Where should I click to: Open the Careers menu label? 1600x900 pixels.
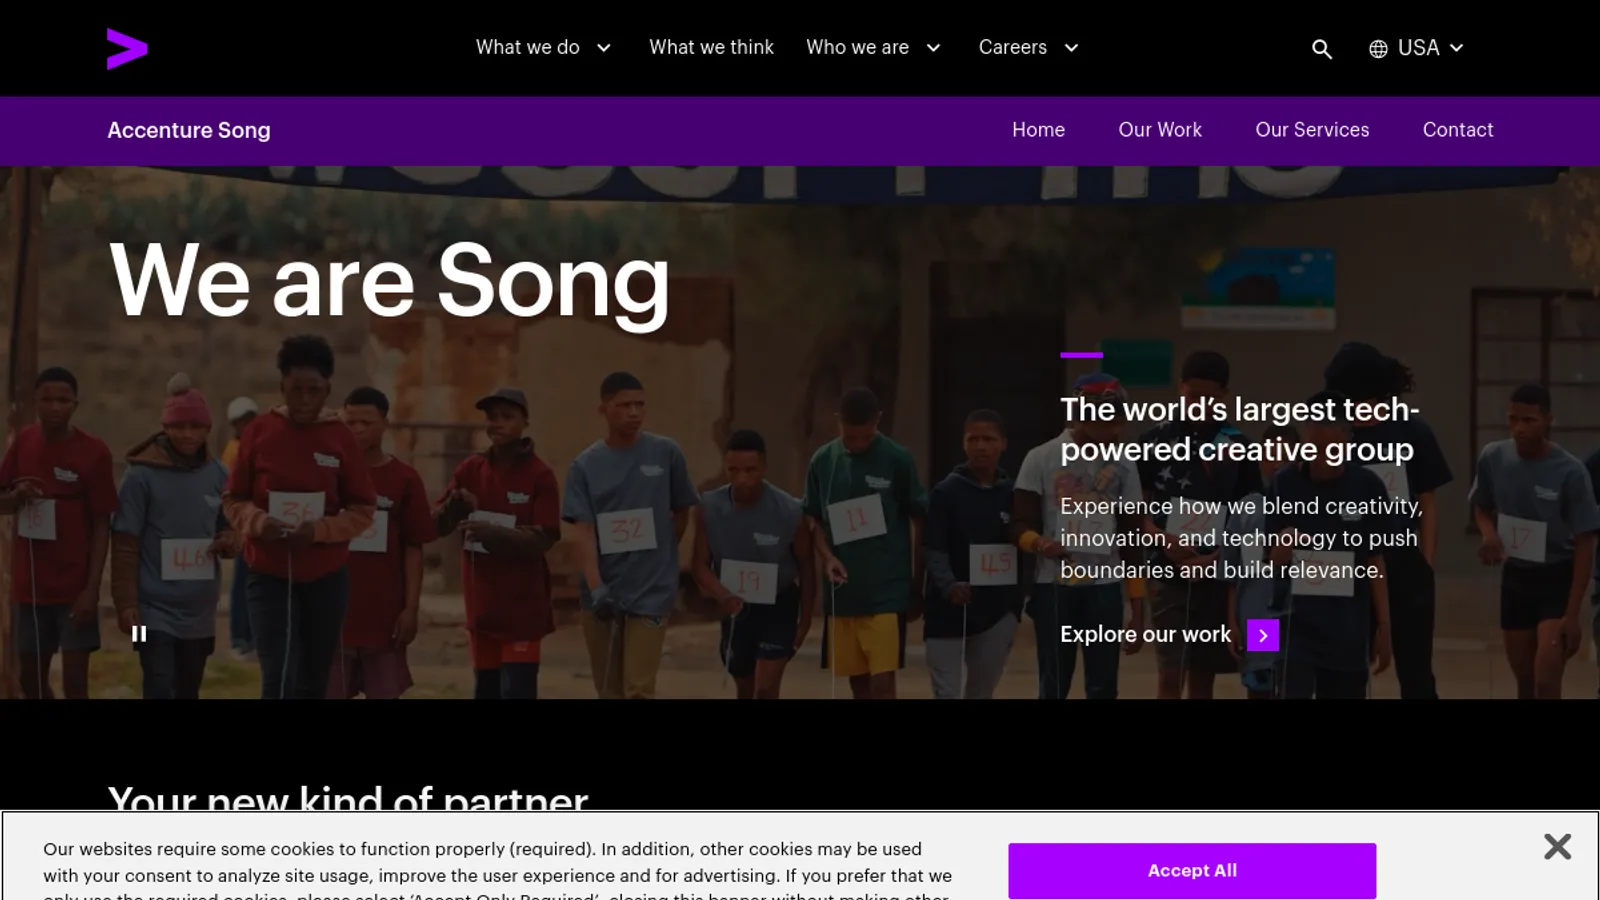(1012, 47)
